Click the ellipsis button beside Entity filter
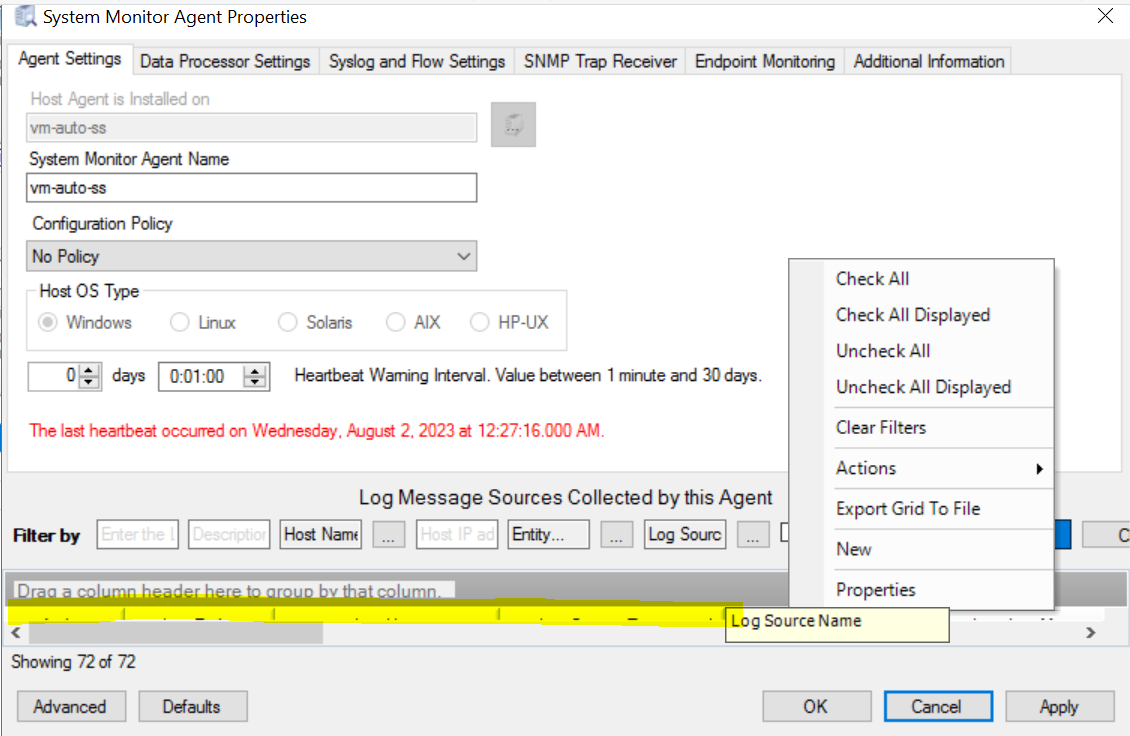The image size is (1130, 736). 616,534
